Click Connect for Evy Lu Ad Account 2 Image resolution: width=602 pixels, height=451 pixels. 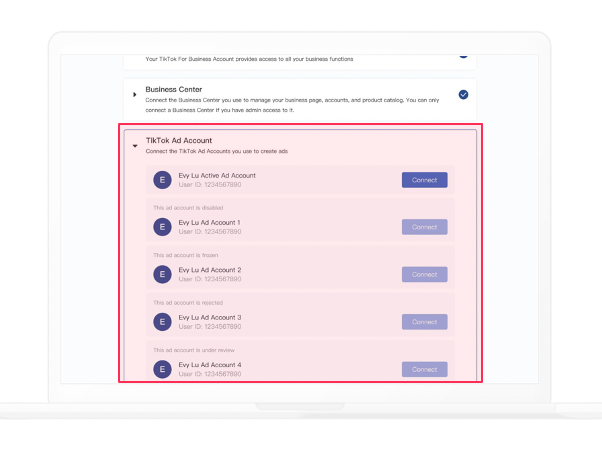[425, 274]
